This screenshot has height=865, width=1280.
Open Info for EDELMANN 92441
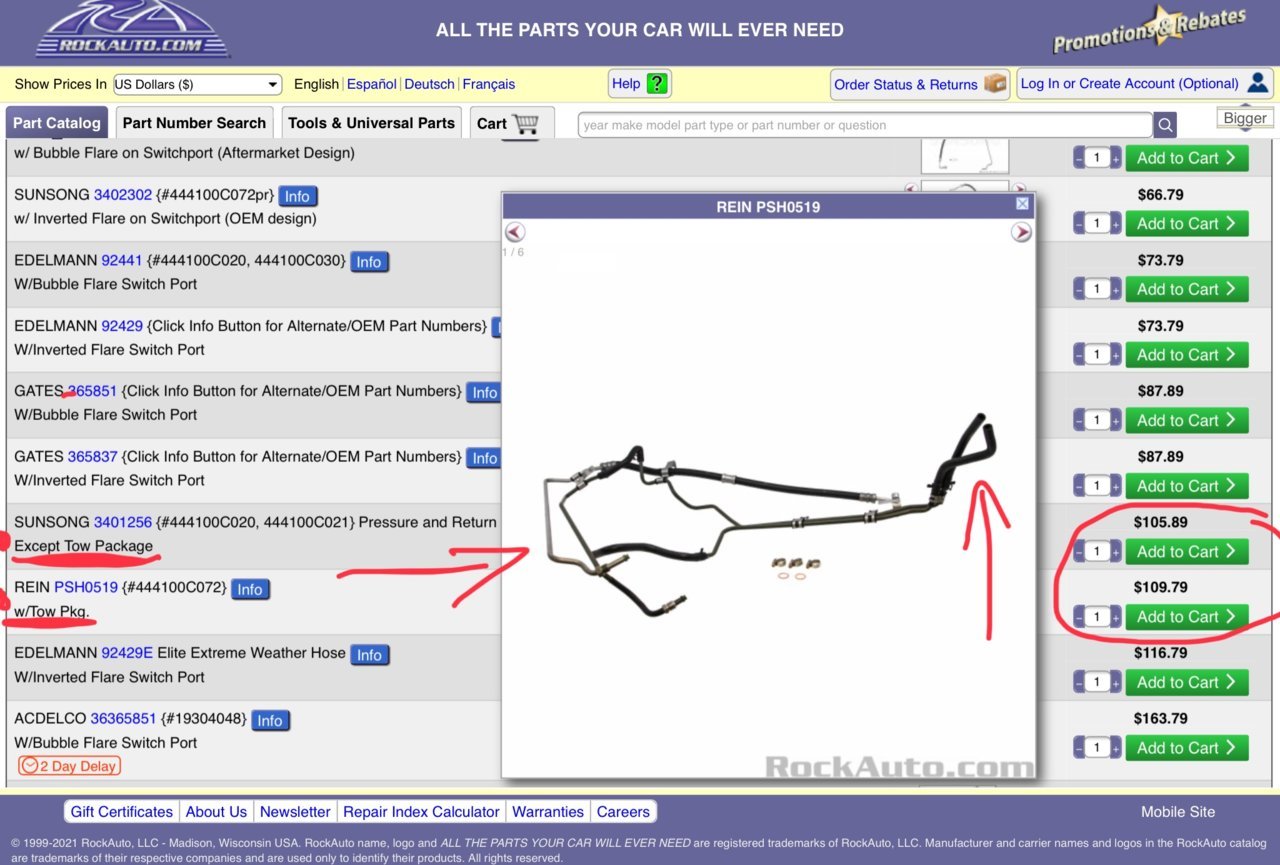(369, 262)
